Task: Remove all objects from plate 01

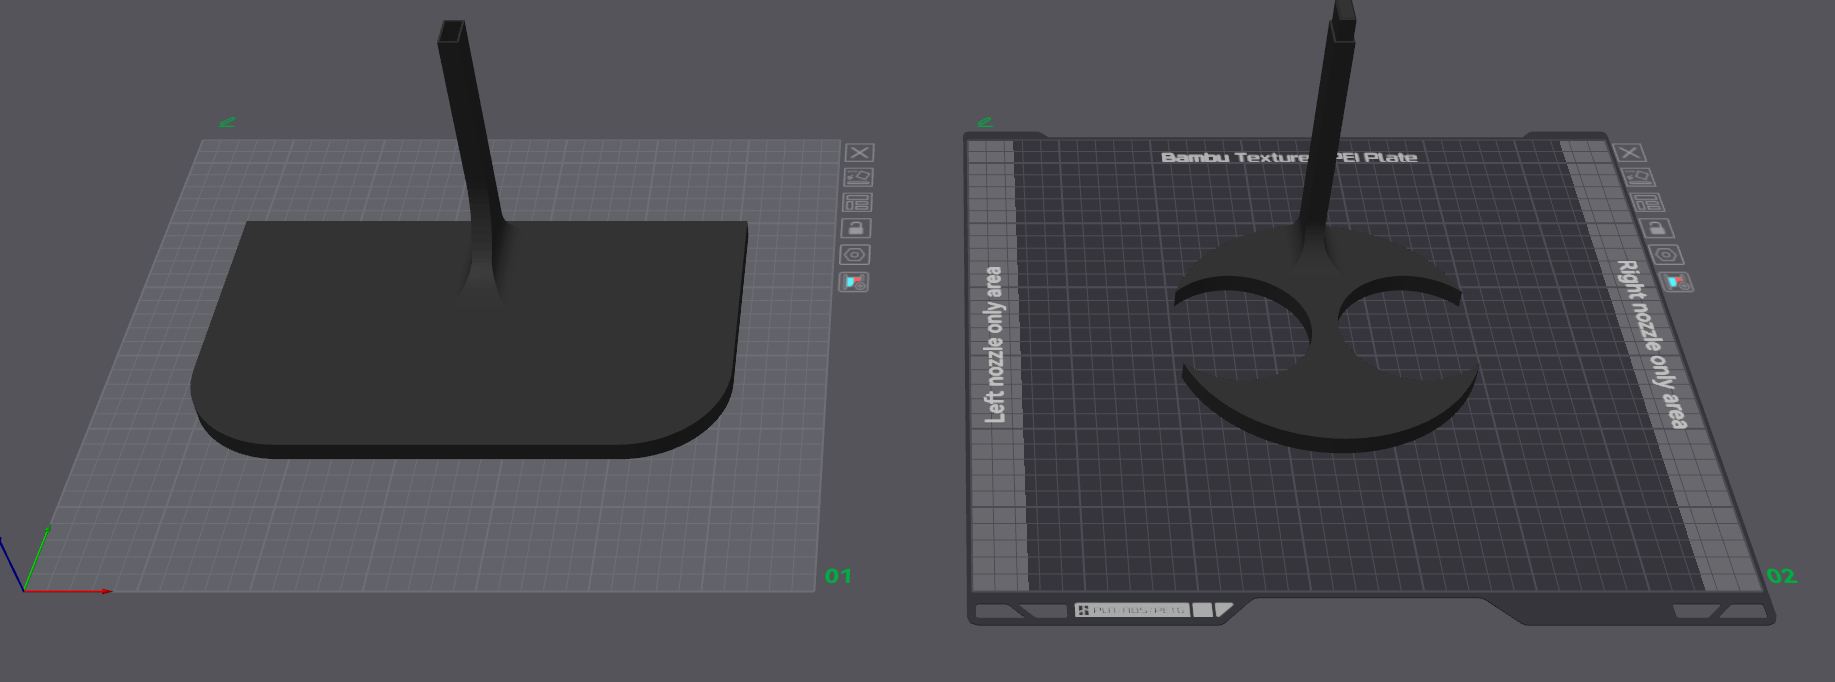Action: click(x=860, y=153)
